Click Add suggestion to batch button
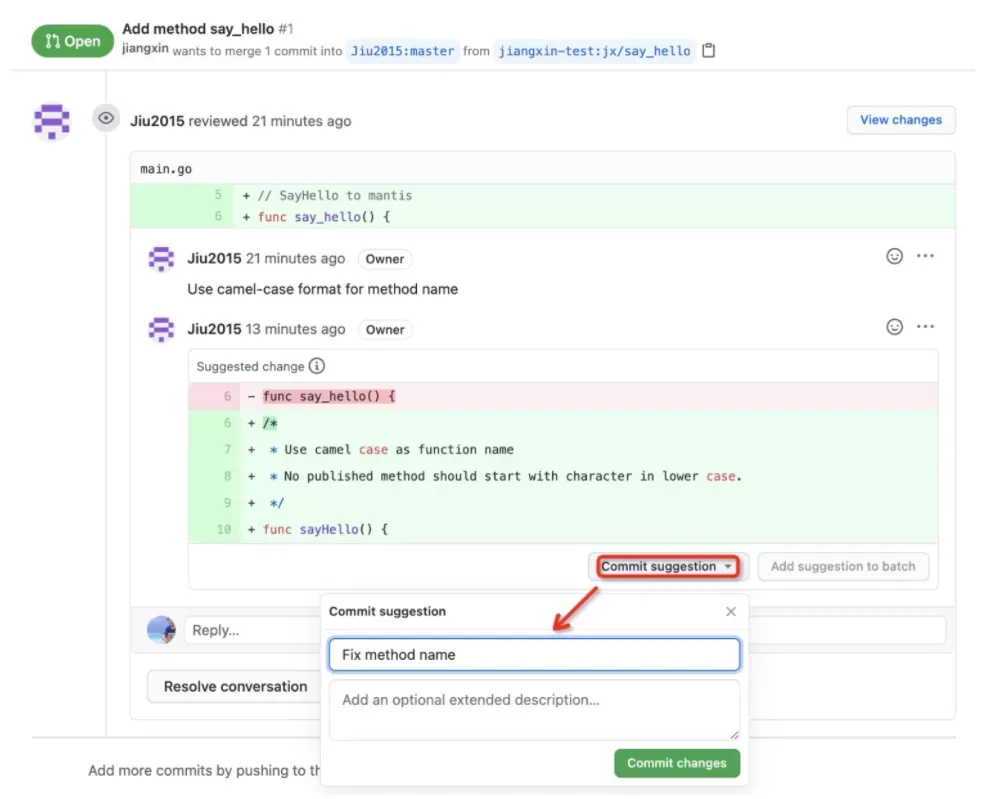This screenshot has width=986, height=799. 843,567
